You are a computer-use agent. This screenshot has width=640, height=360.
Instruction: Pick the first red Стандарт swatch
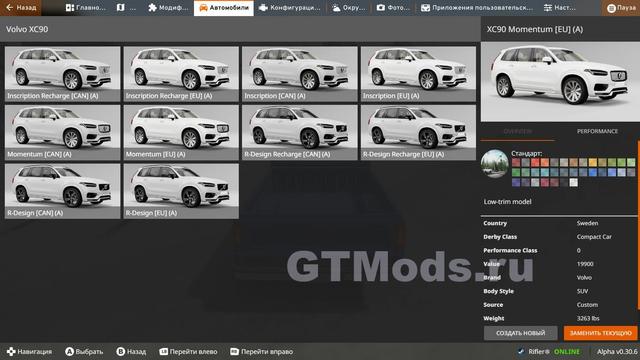[x=516, y=163]
